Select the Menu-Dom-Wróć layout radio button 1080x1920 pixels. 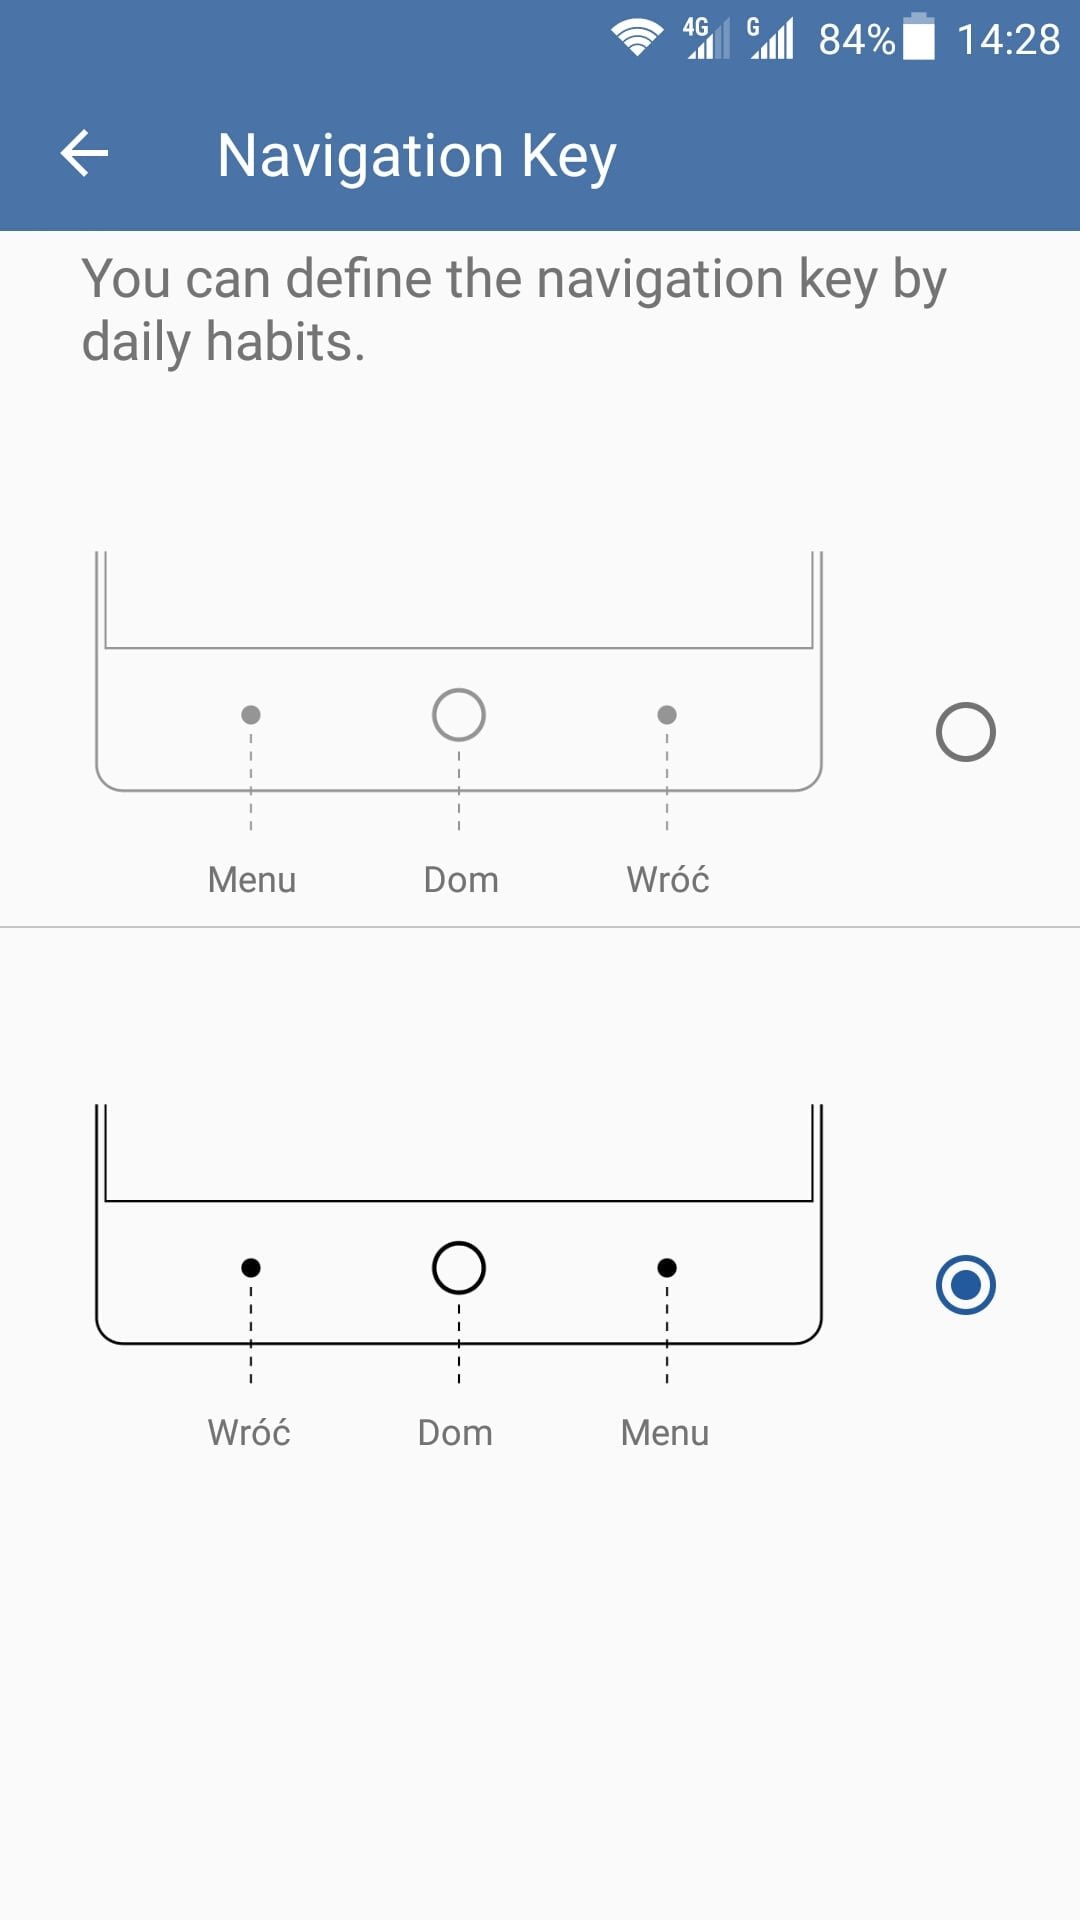pos(966,732)
